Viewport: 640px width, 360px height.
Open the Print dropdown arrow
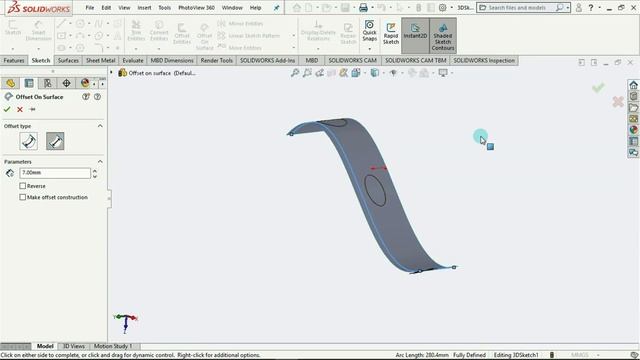click(x=372, y=8)
